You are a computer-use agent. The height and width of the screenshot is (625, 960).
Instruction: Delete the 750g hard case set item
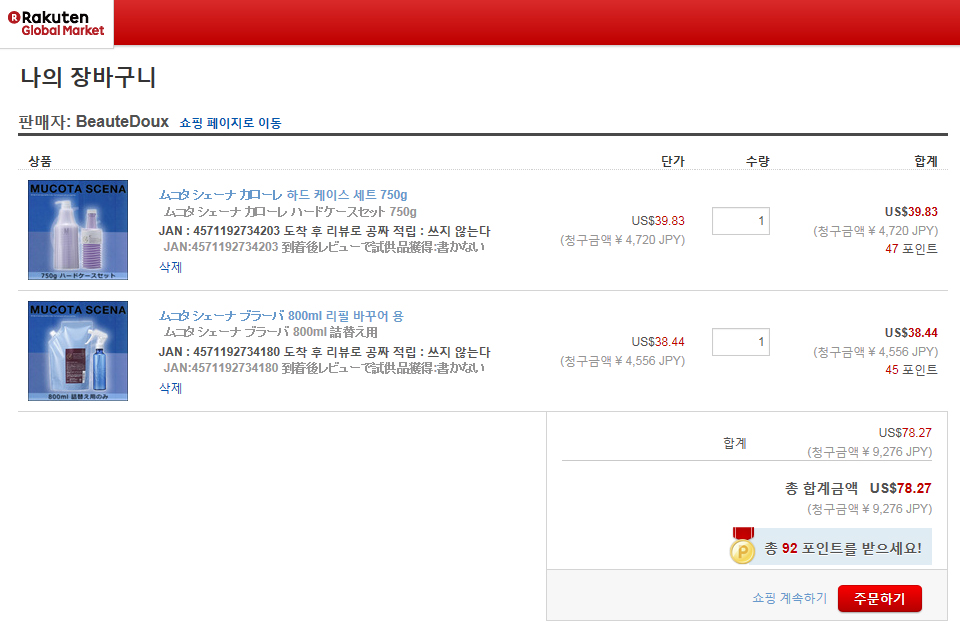170,267
